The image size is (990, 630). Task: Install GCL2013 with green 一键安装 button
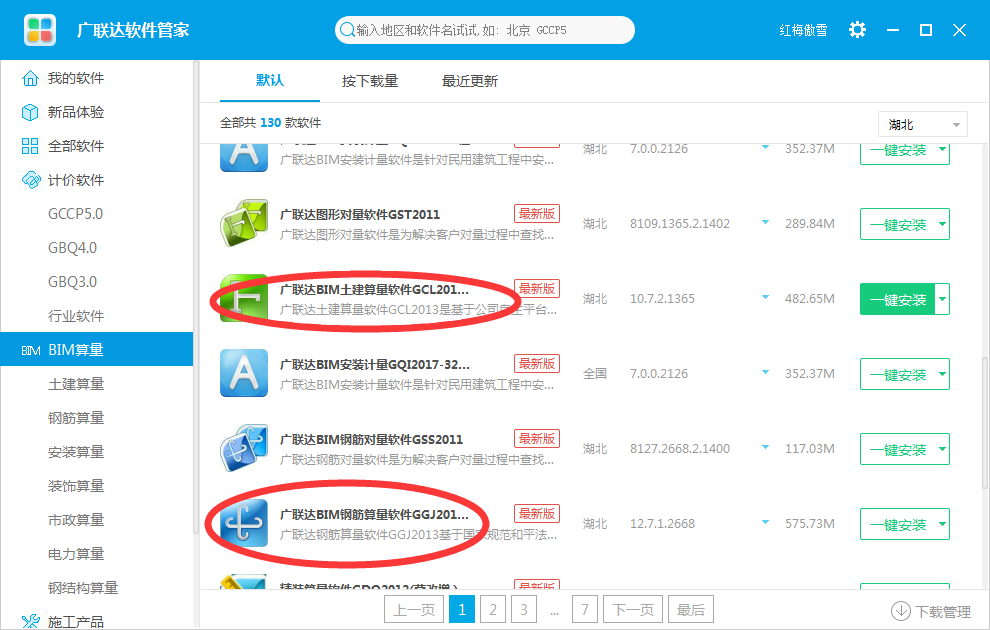click(x=898, y=299)
